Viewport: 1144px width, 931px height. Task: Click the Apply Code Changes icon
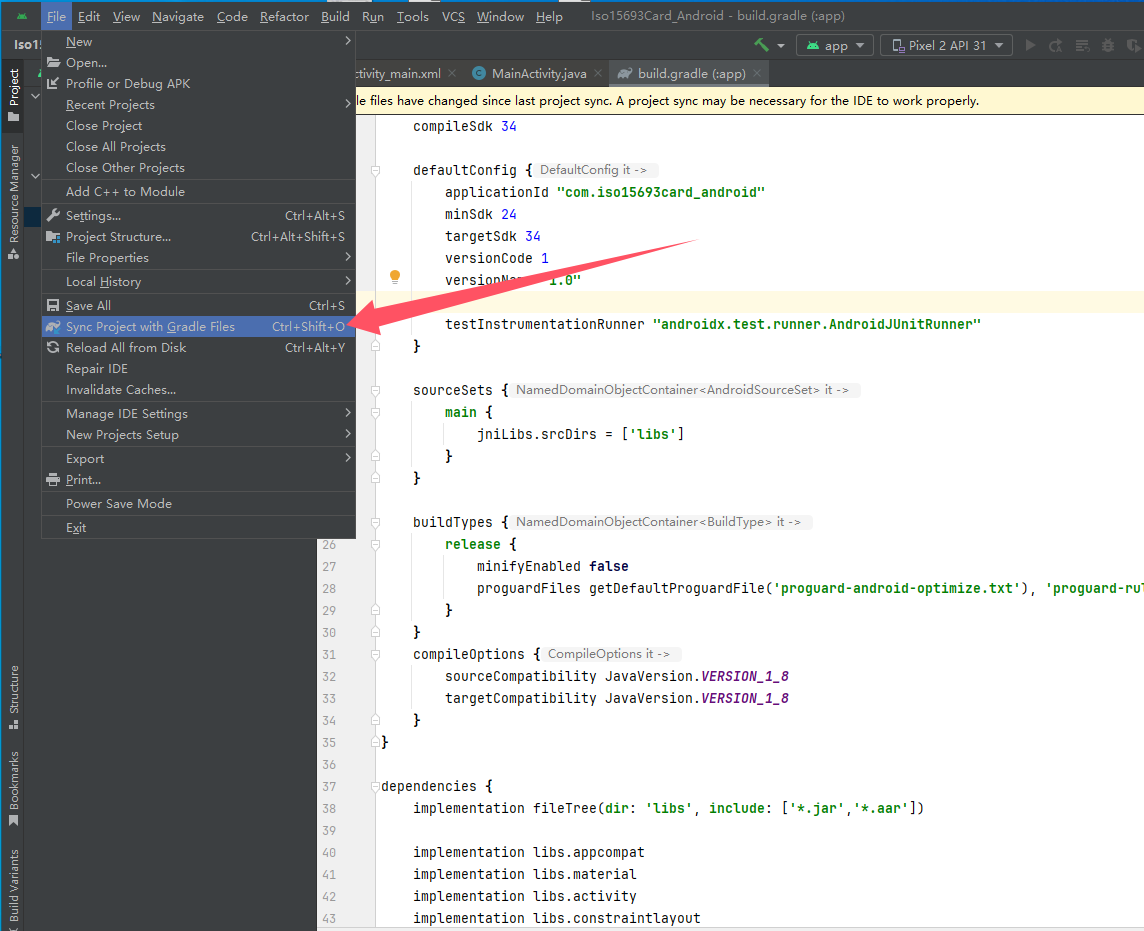tap(1081, 45)
